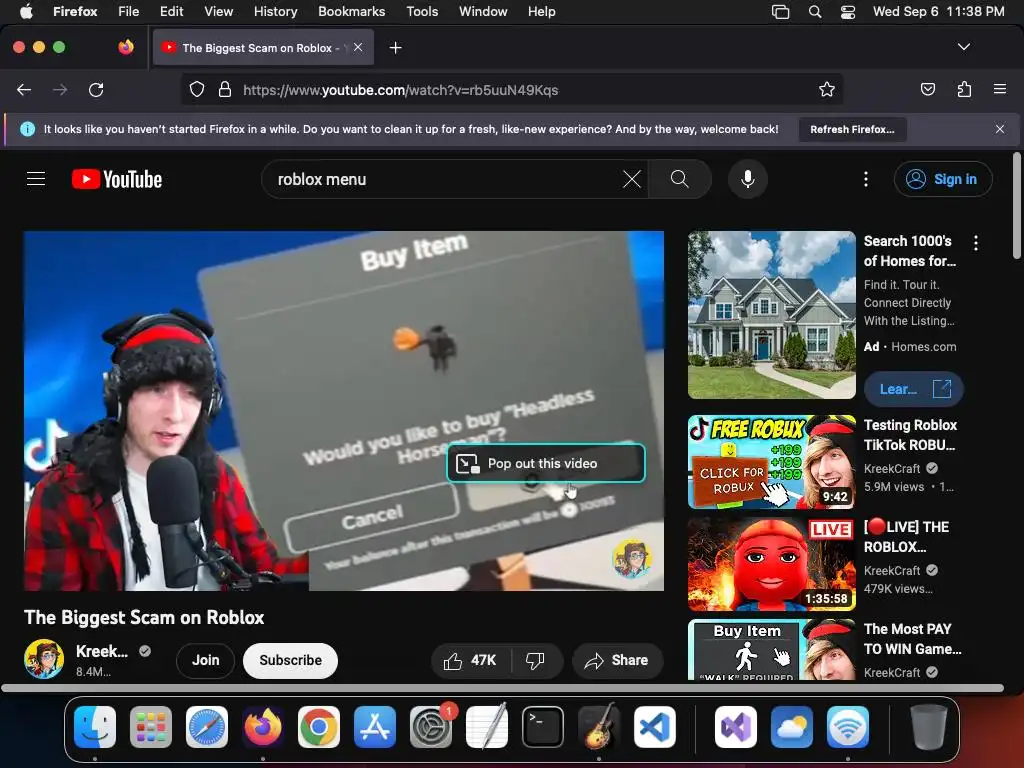The image size is (1024, 768).
Task: Open App Store from the Dock
Action: click(x=375, y=727)
